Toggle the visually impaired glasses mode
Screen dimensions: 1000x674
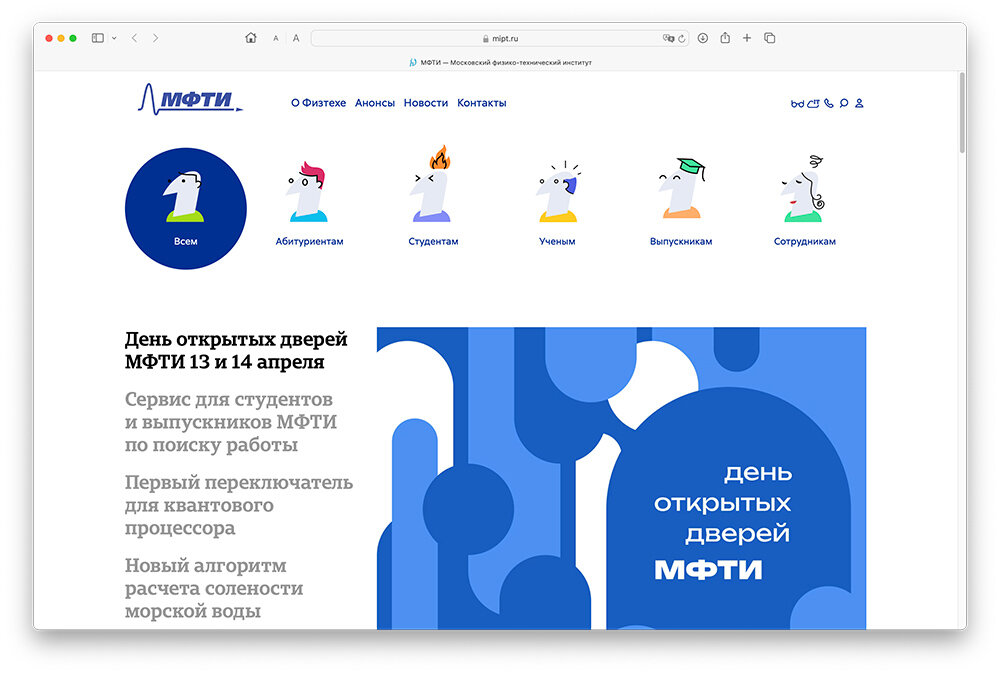(797, 103)
